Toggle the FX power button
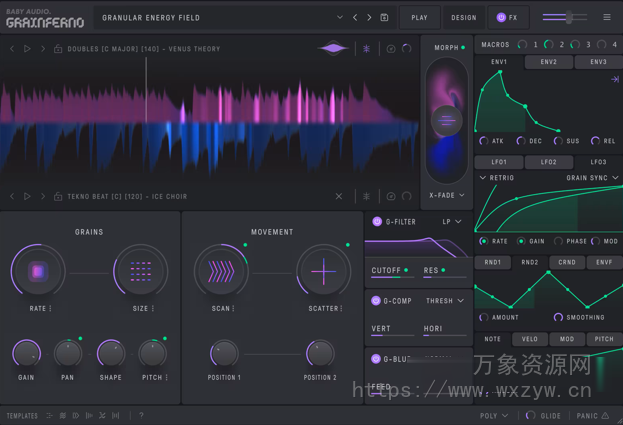The width and height of the screenshot is (623, 425). 501,17
